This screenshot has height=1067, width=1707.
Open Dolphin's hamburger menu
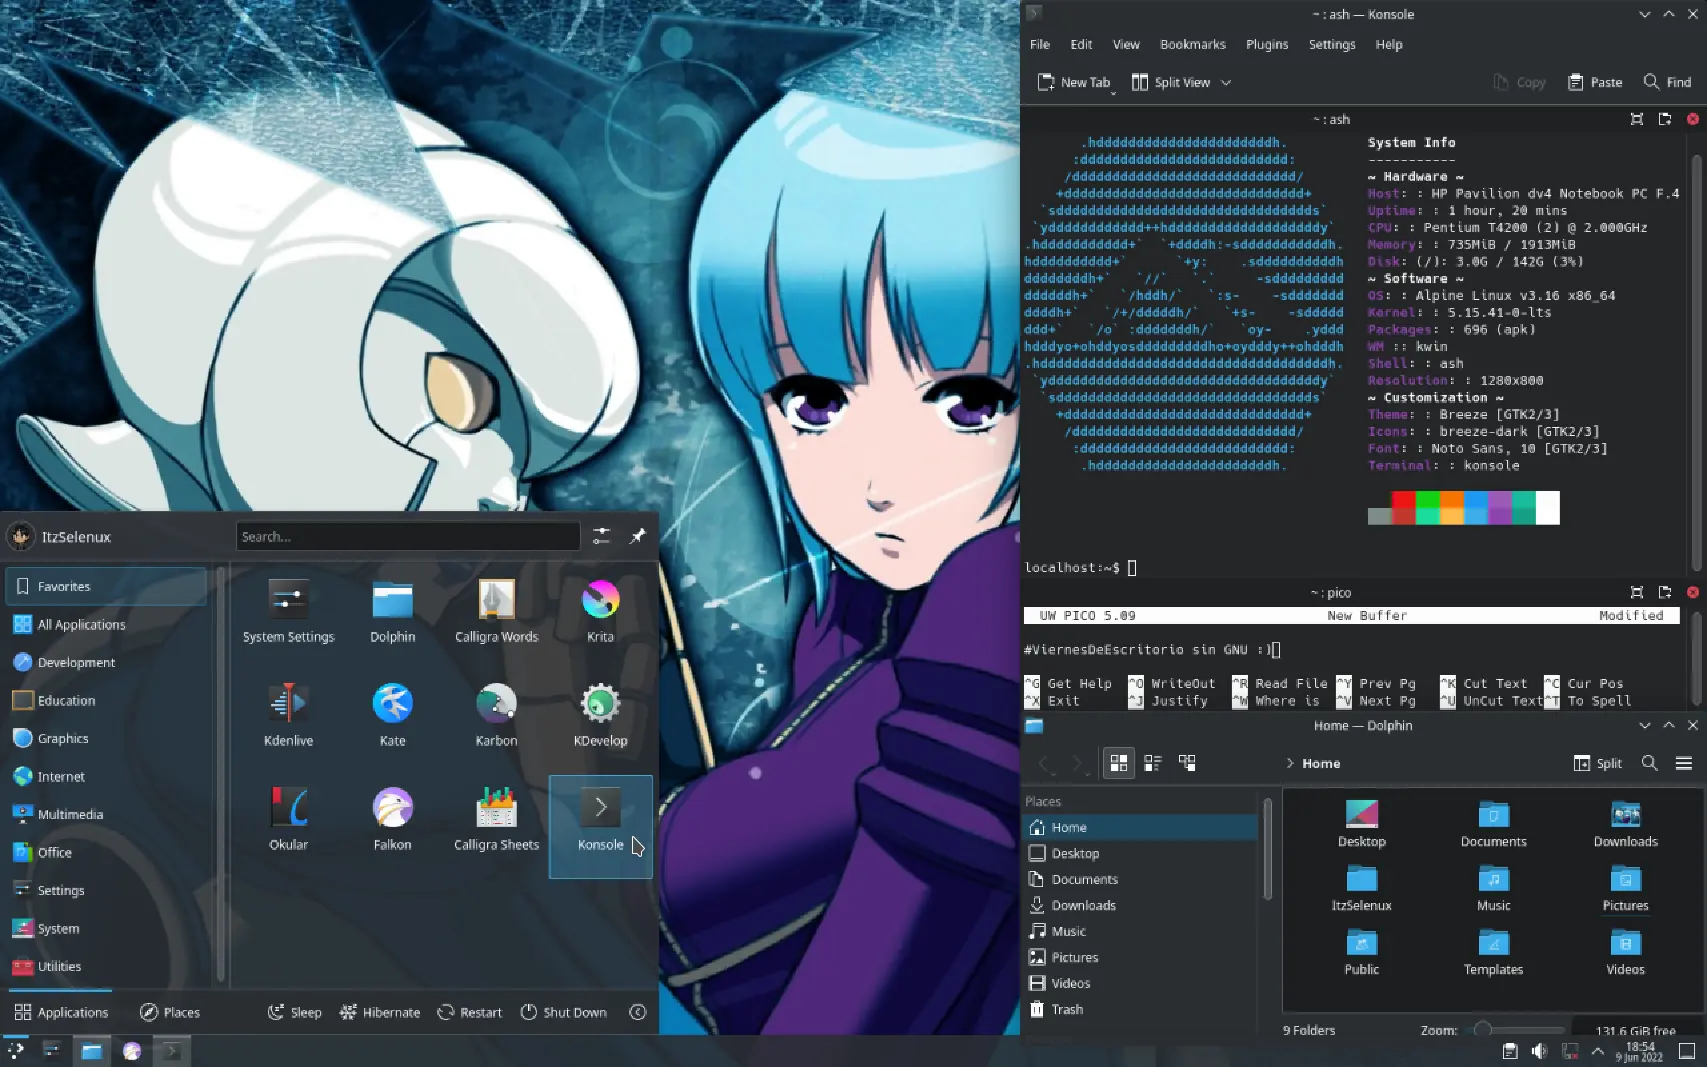1684,763
